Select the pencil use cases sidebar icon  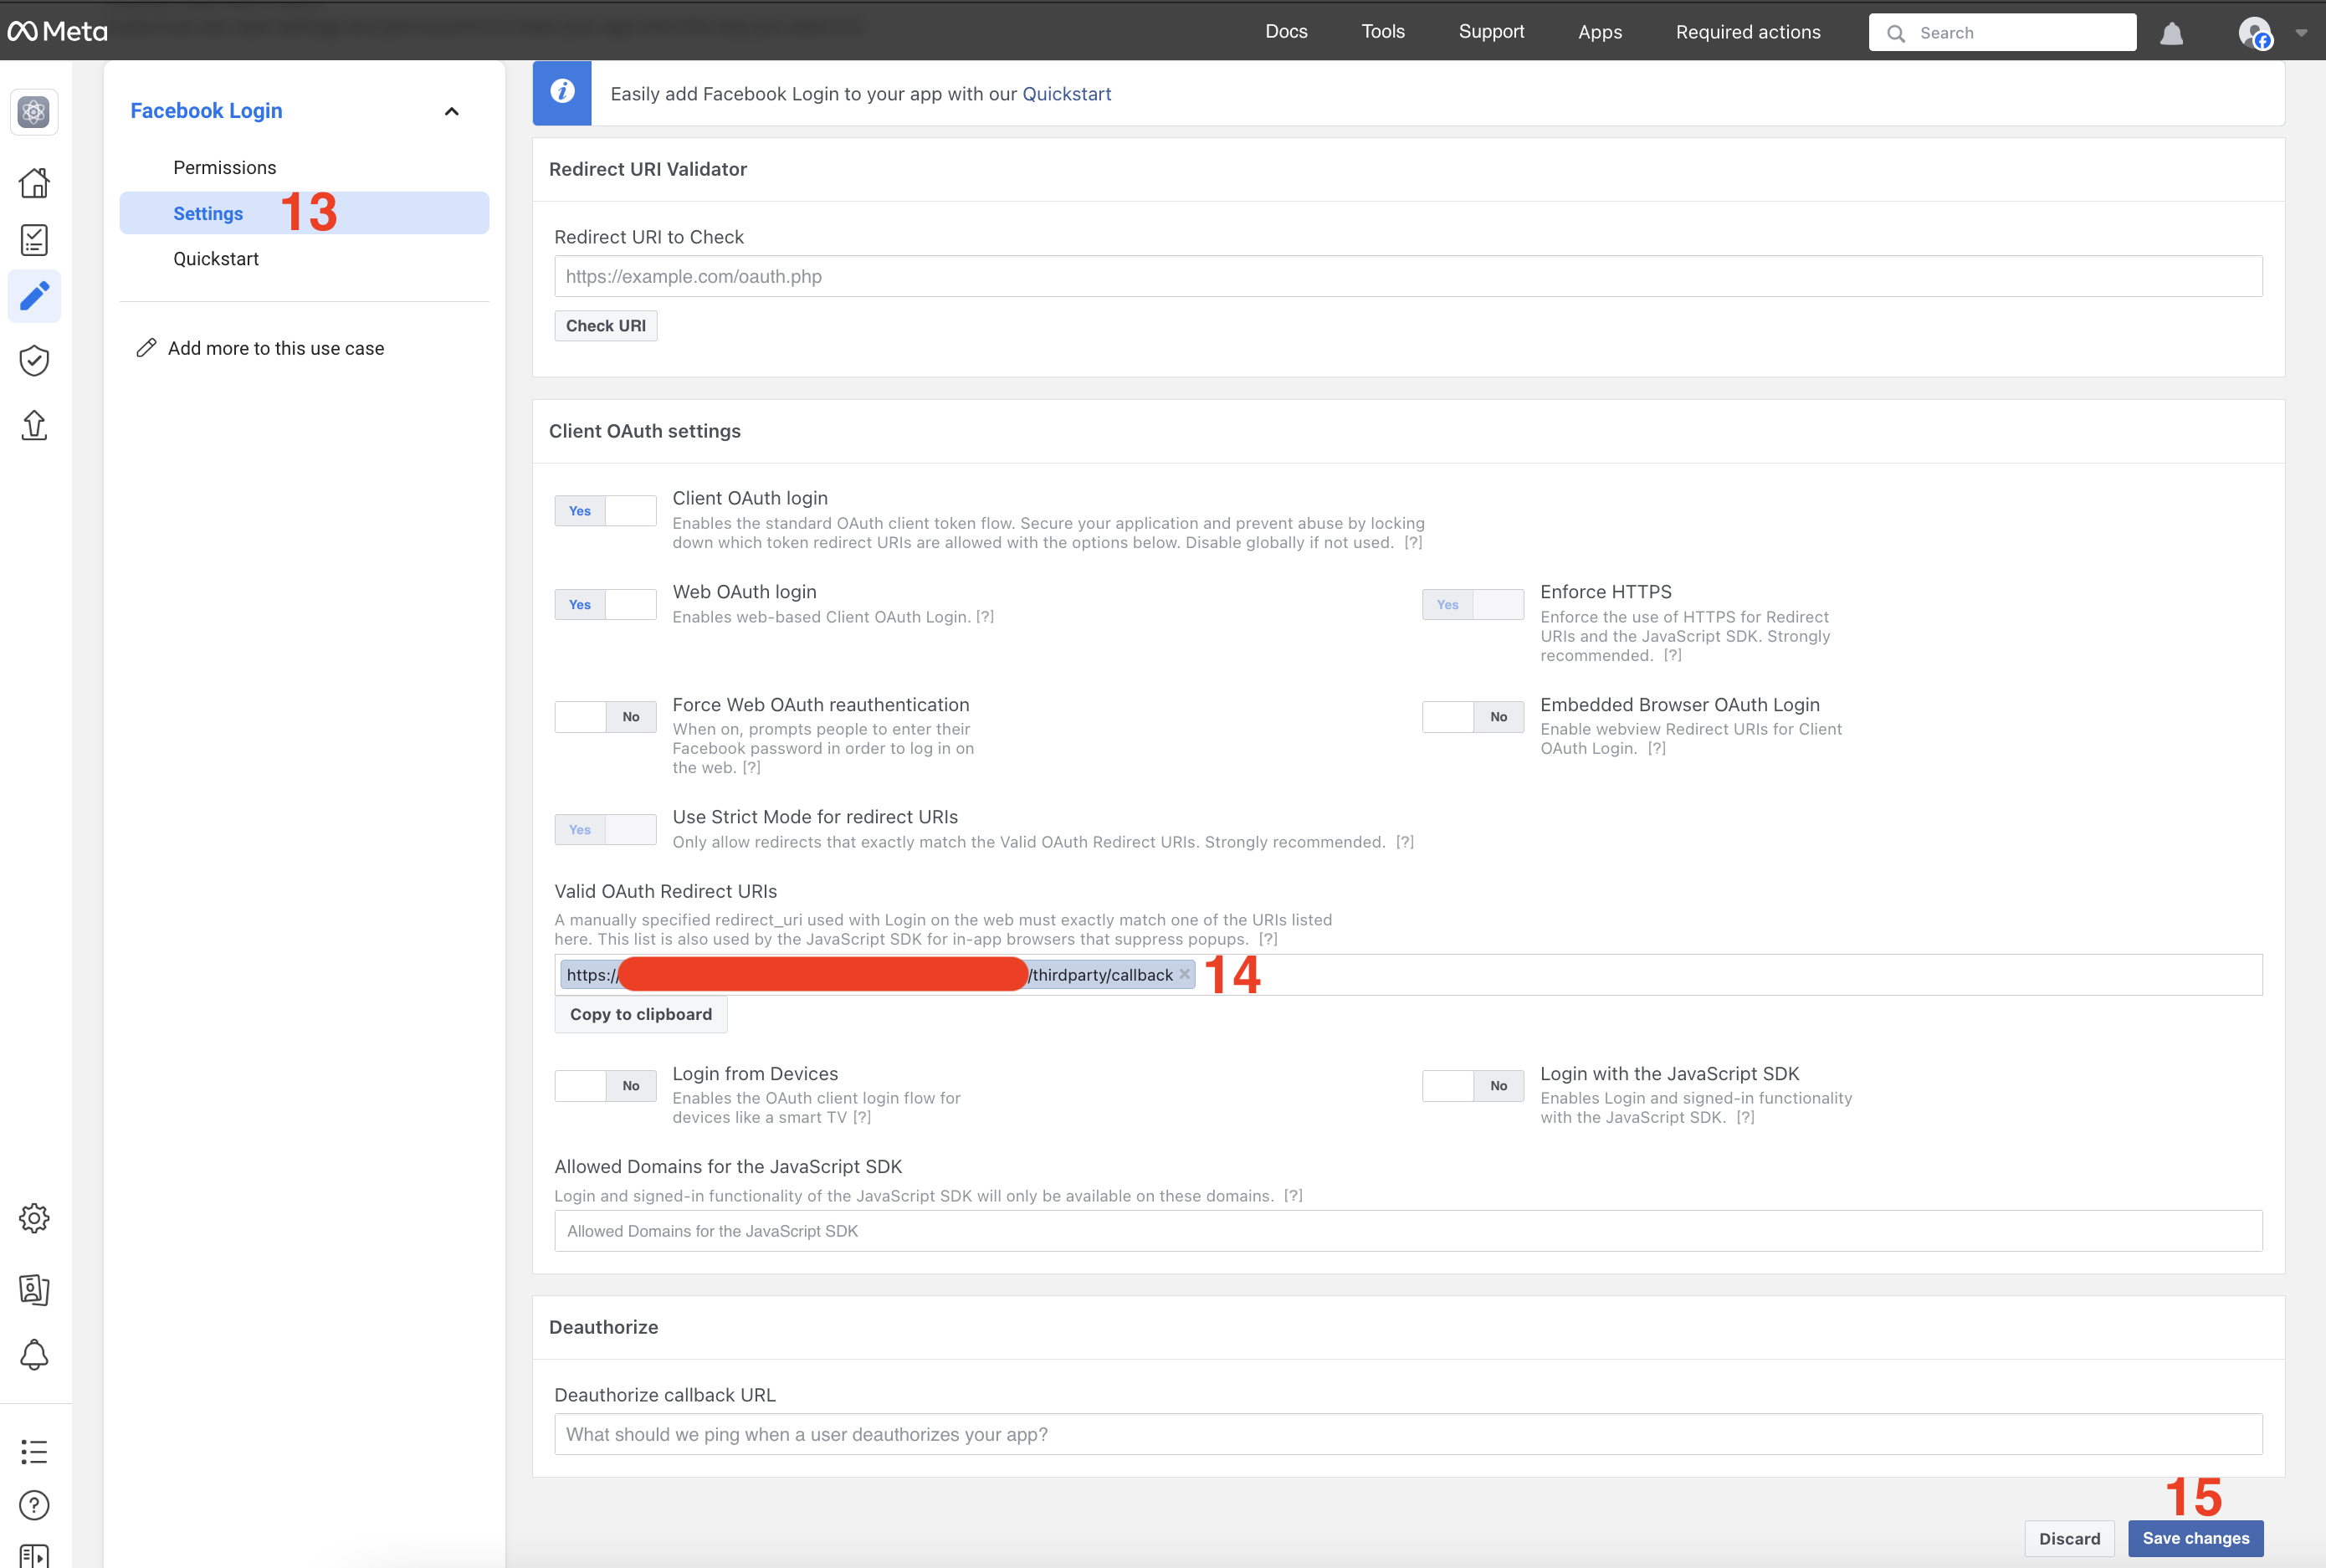[34, 296]
